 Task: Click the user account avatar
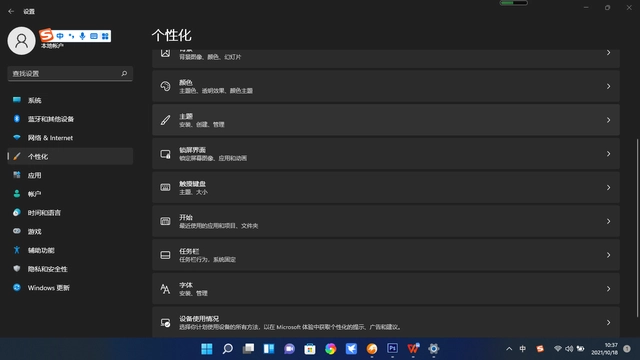click(22, 41)
